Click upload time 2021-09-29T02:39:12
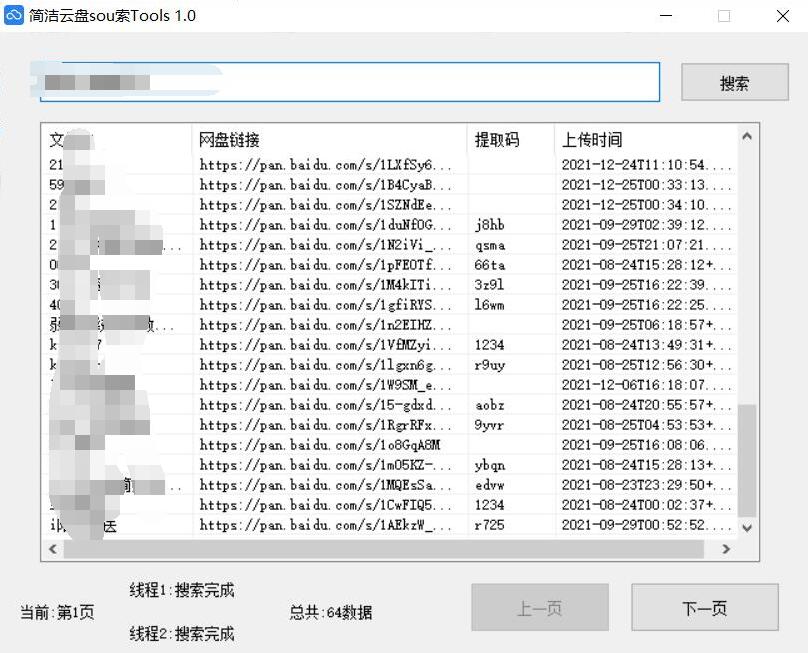Image resolution: width=808 pixels, height=653 pixels. point(647,225)
